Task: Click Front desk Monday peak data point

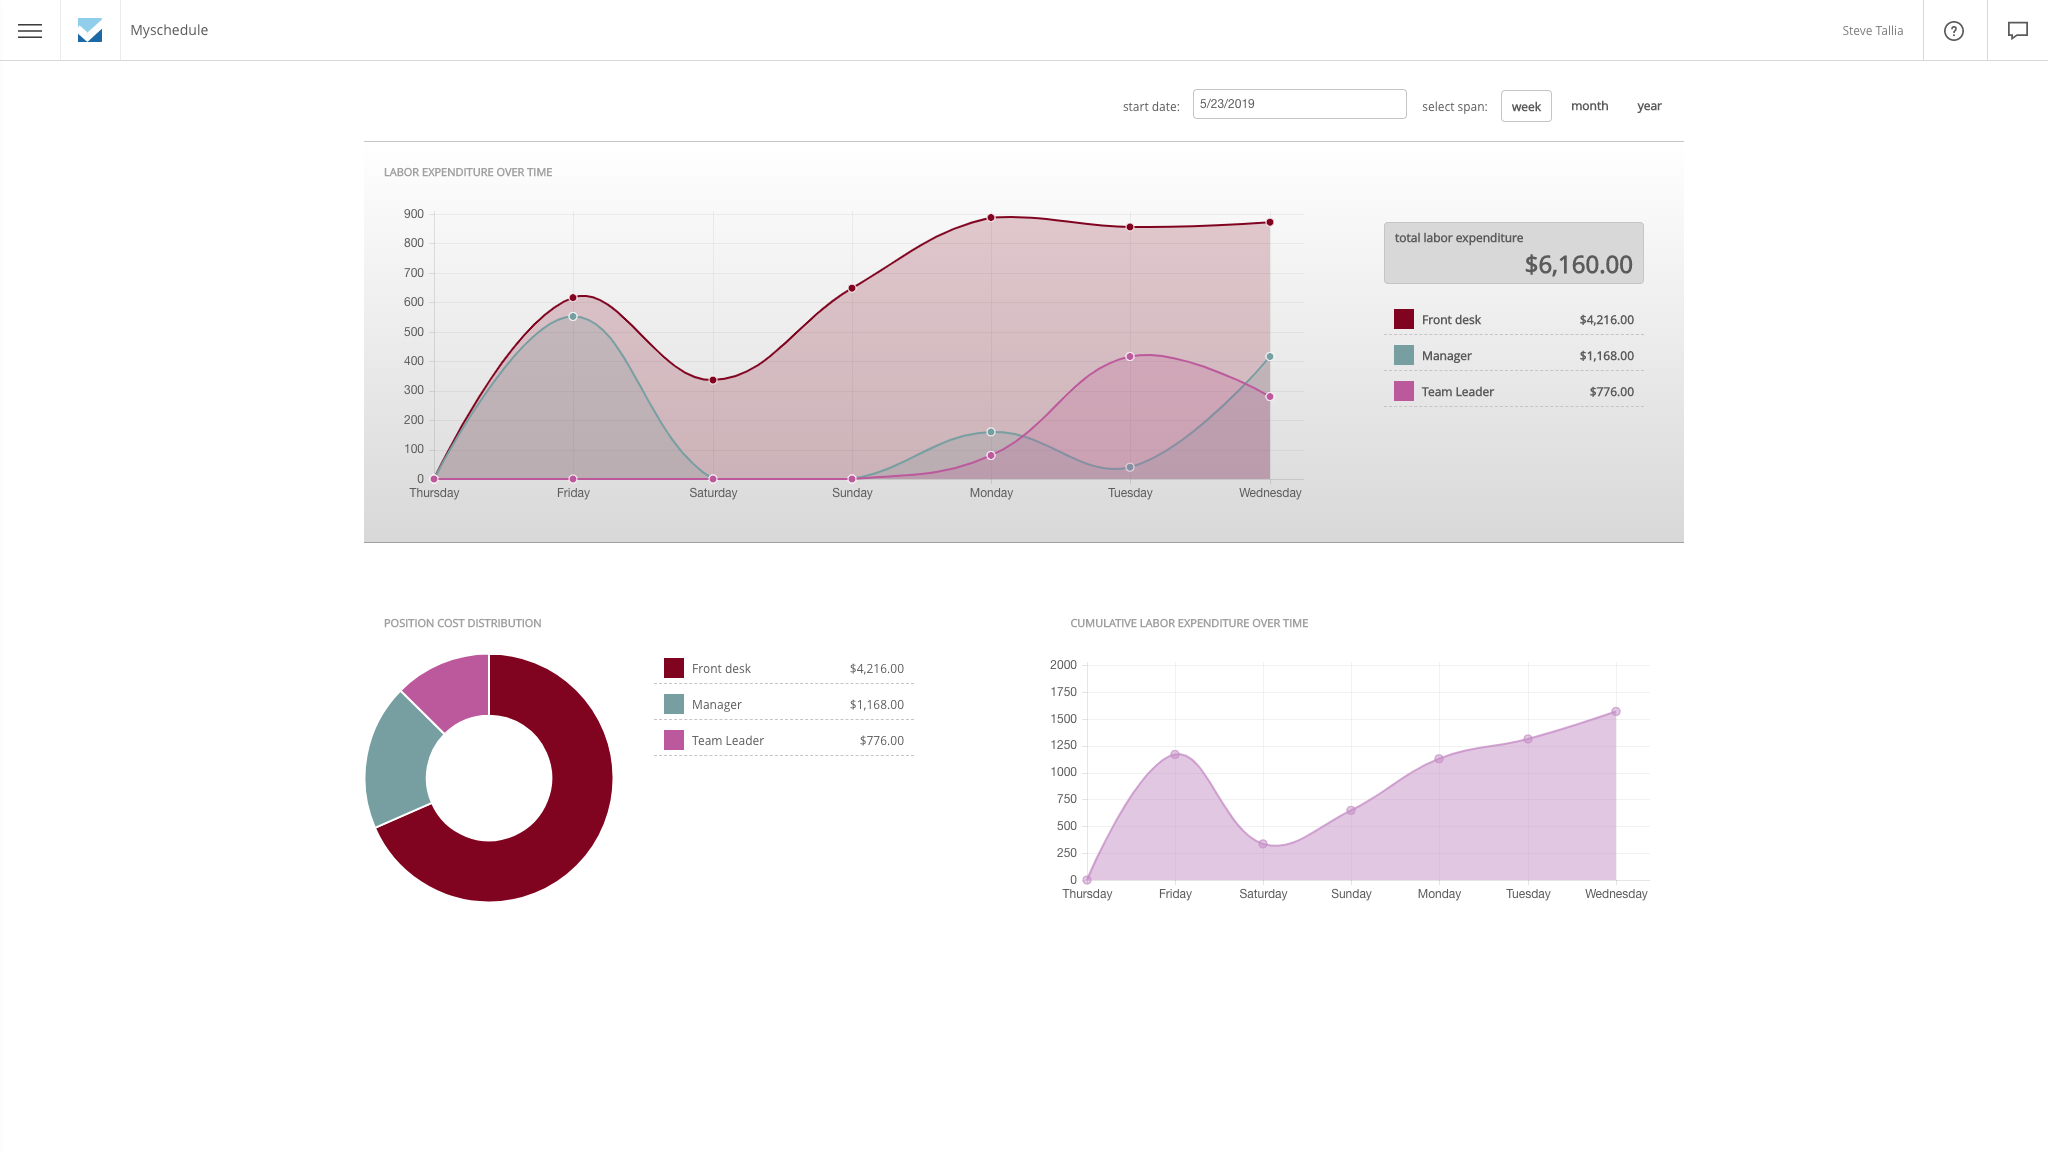Action: (x=991, y=218)
